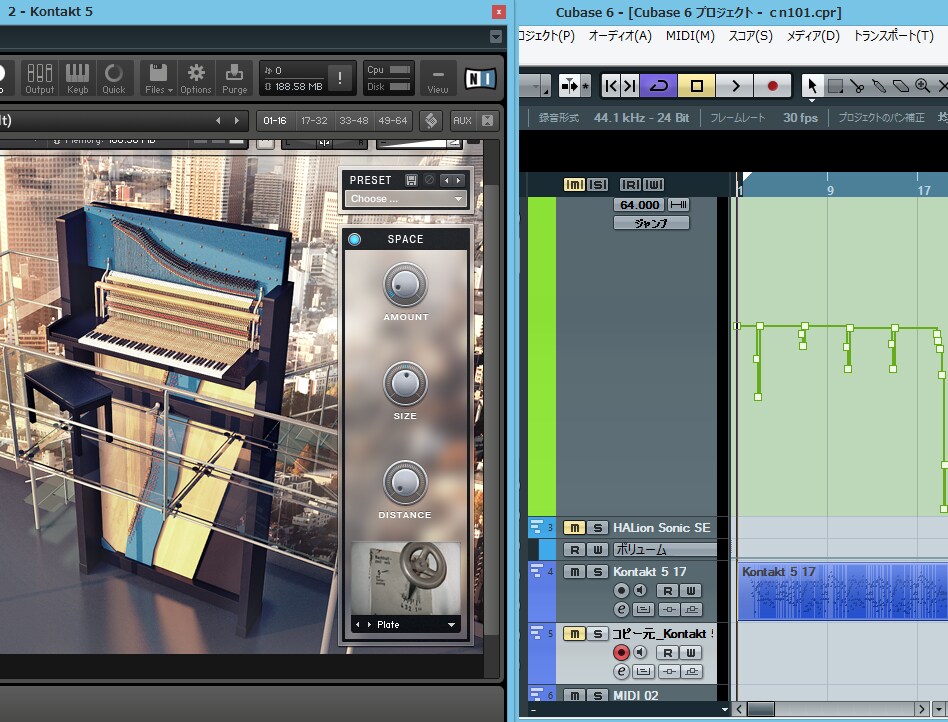Select the Range Selection tool

coord(835,86)
